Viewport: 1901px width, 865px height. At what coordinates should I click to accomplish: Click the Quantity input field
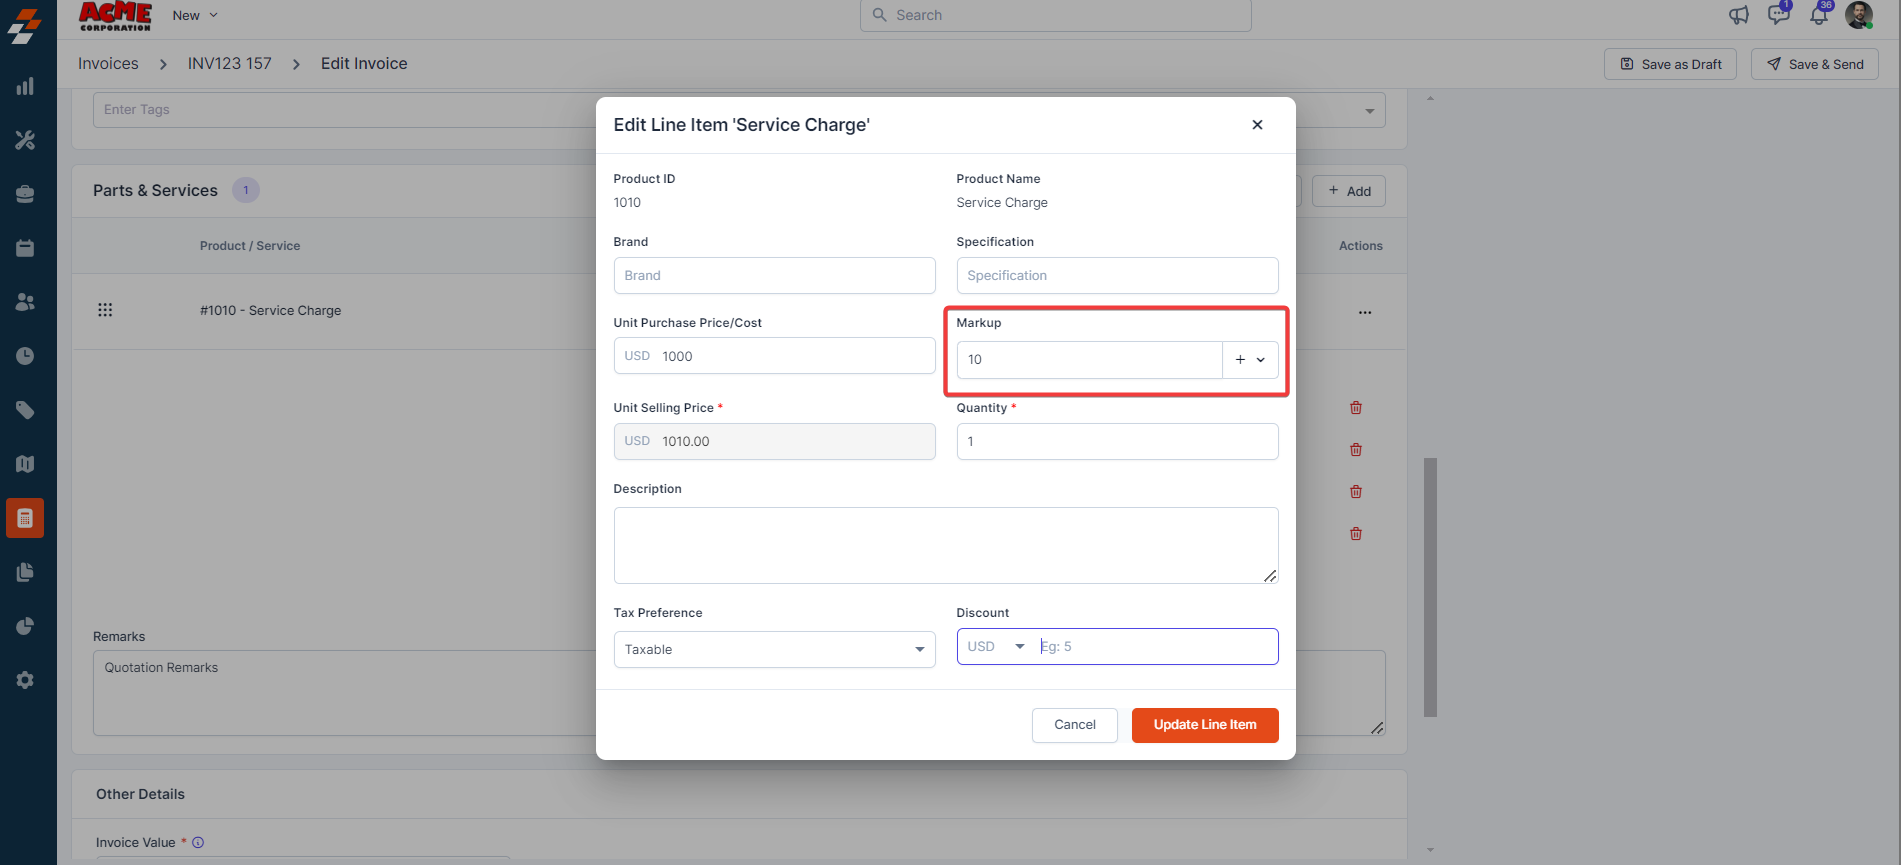(1117, 442)
